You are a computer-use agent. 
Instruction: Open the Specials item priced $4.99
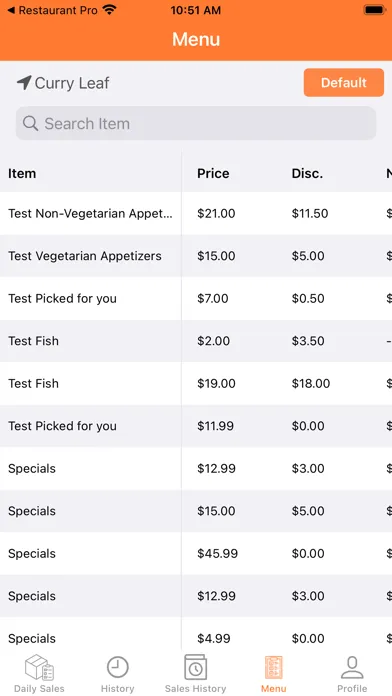pos(196,635)
